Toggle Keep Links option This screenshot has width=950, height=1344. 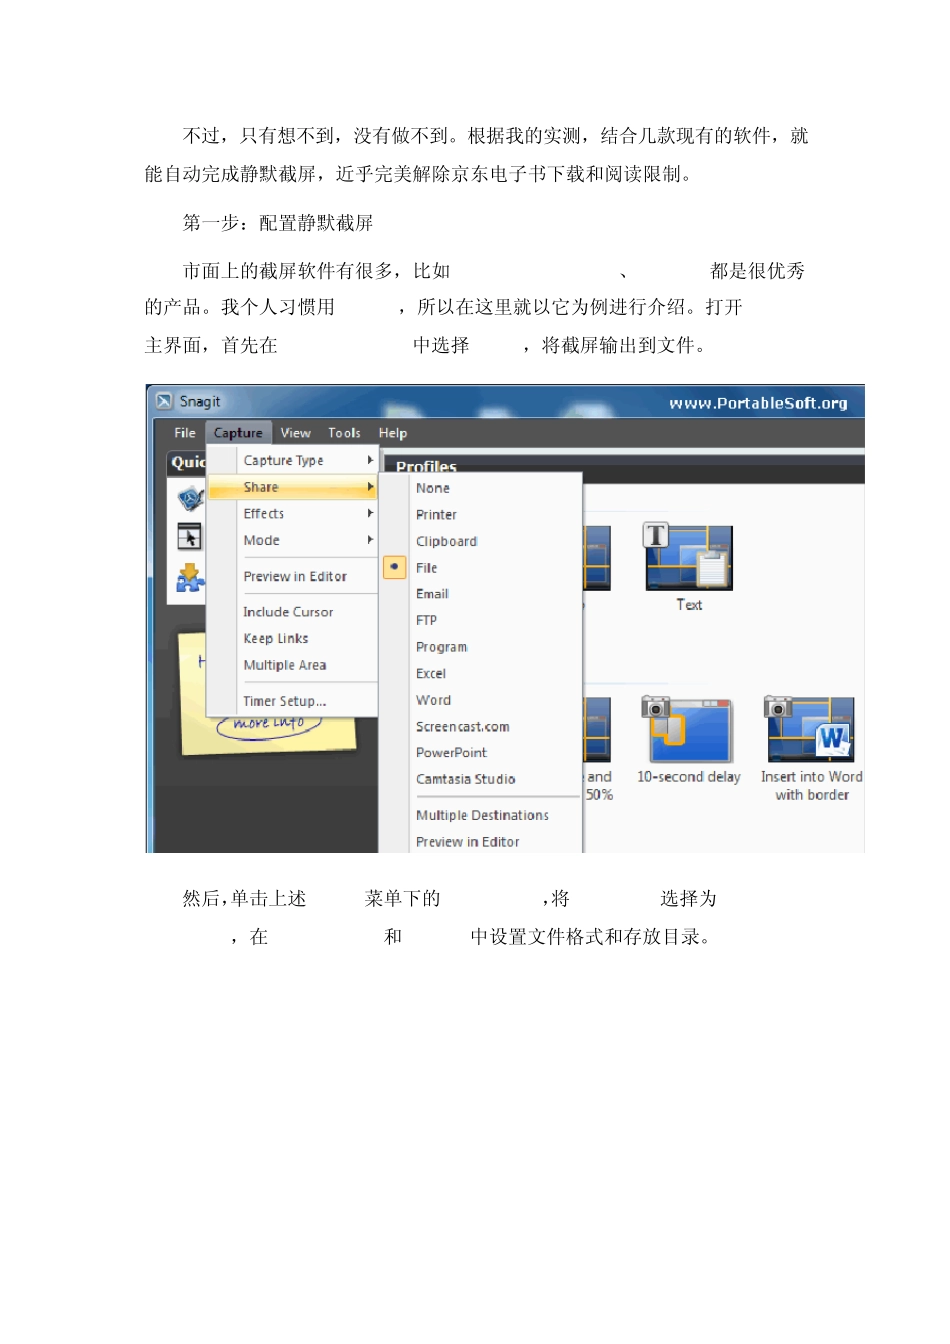[293, 638]
